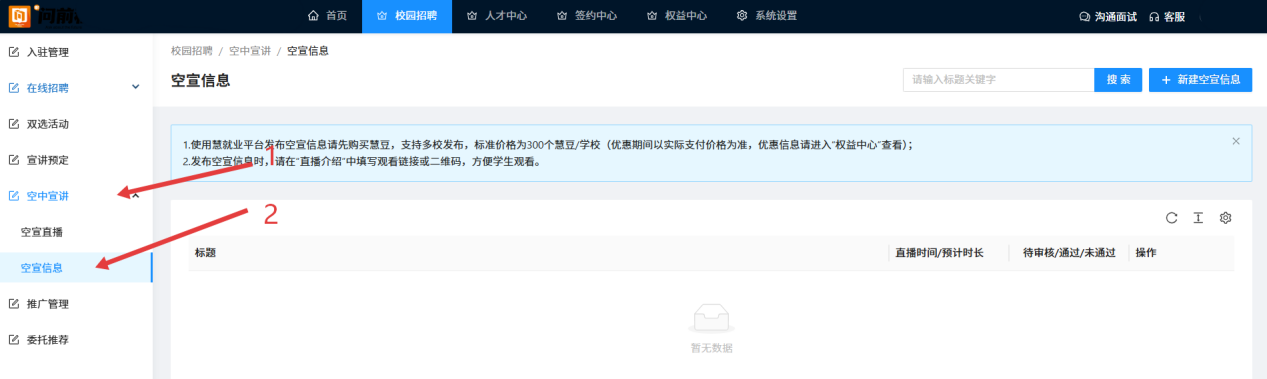Click the 标题 column header
This screenshot has width=1267, height=379.
205,253
